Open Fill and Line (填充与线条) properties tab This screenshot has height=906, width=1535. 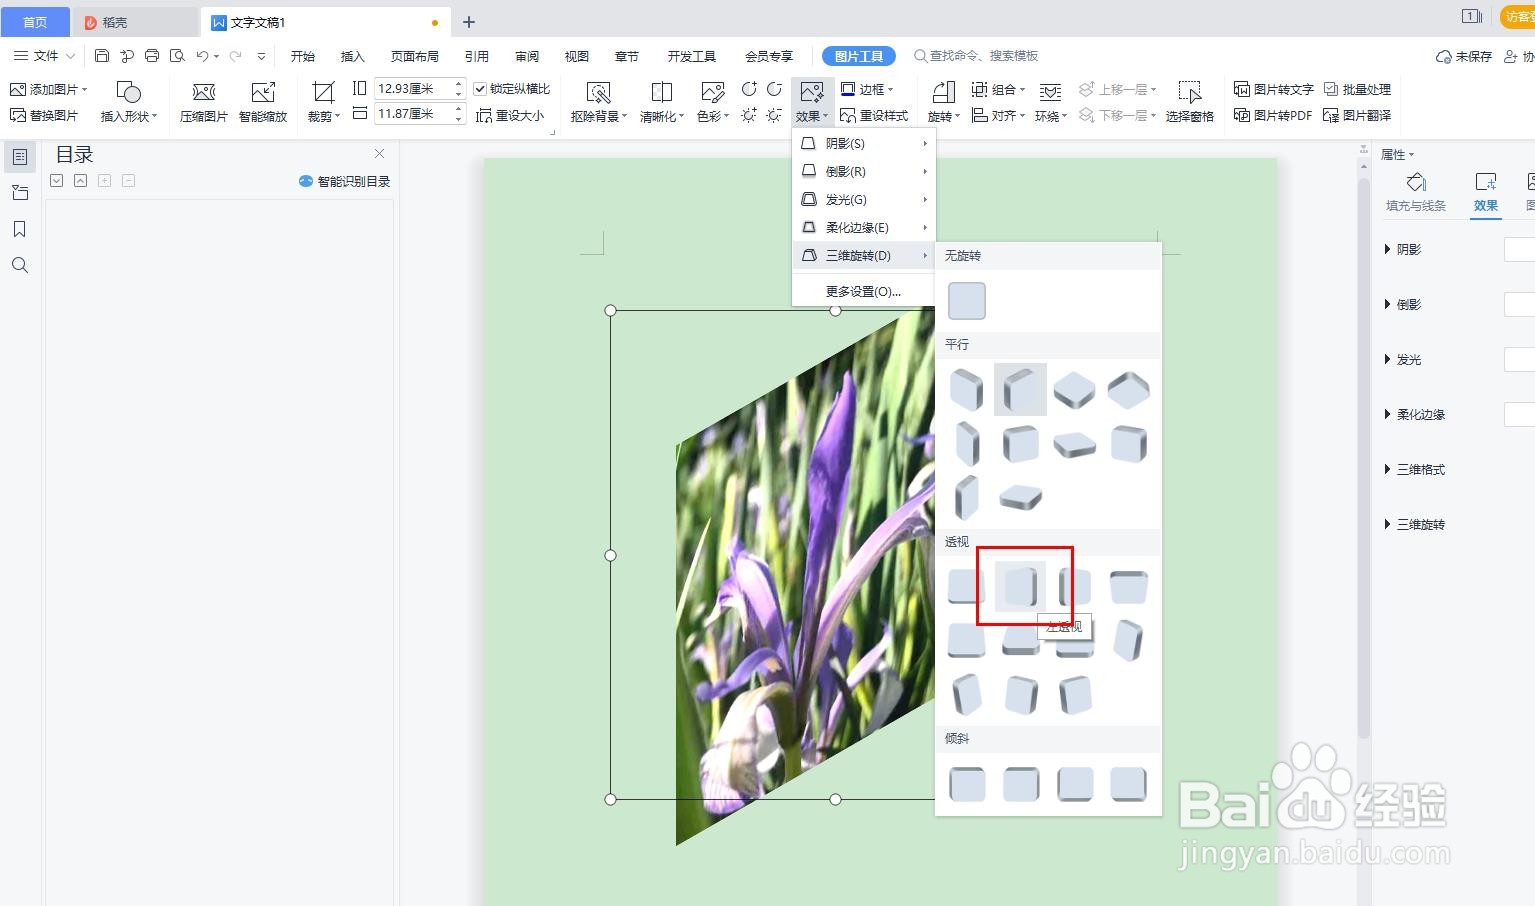coord(1416,192)
